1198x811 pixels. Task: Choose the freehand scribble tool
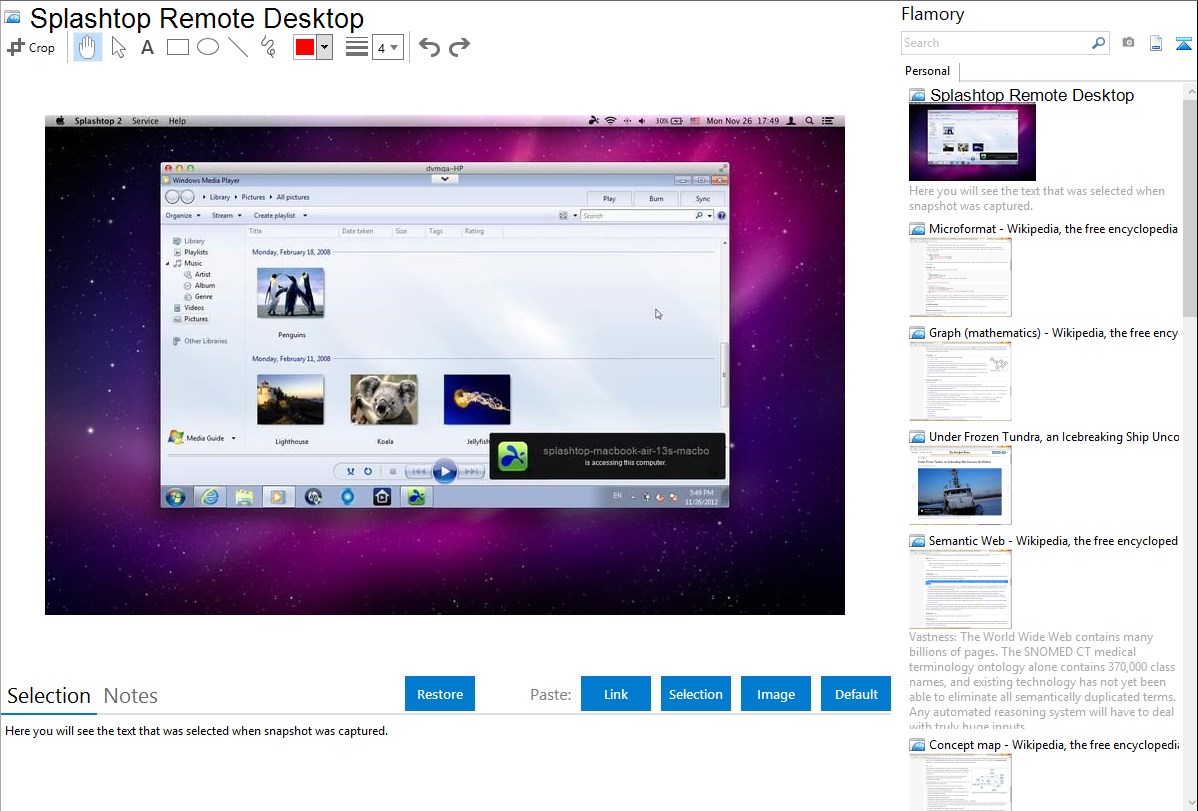click(268, 47)
